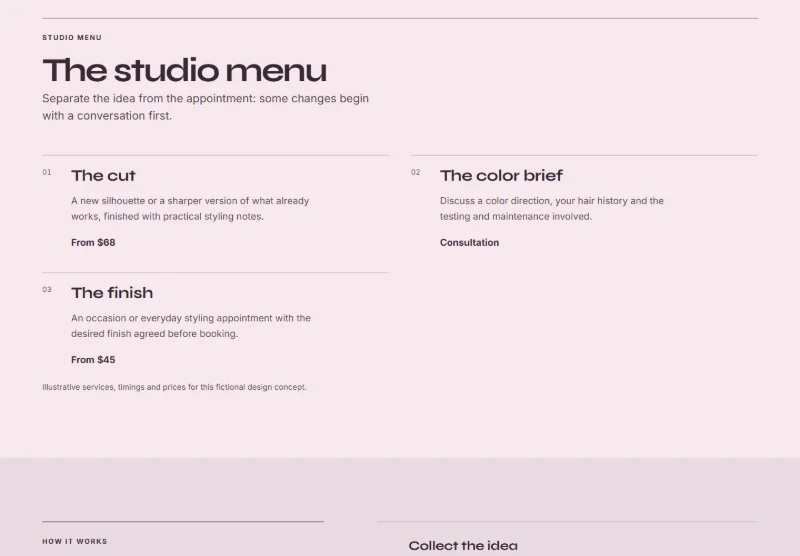Select 'The finish' service title
This screenshot has width=800, height=556.
[x=112, y=293]
